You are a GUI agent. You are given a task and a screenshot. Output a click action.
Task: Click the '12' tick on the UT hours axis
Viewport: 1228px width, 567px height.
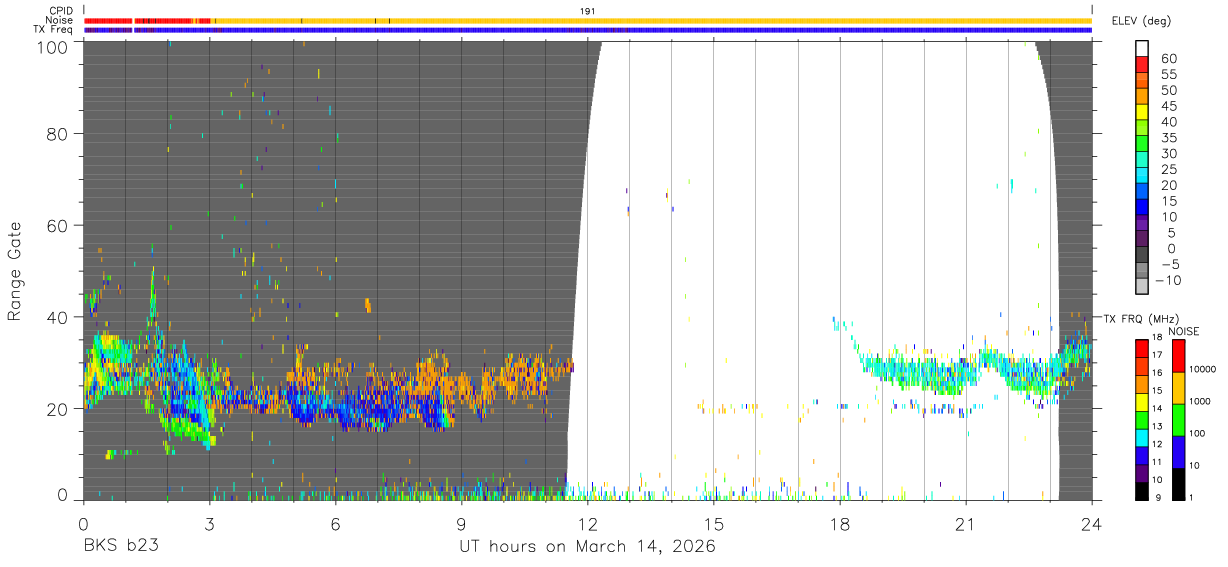pos(587,523)
